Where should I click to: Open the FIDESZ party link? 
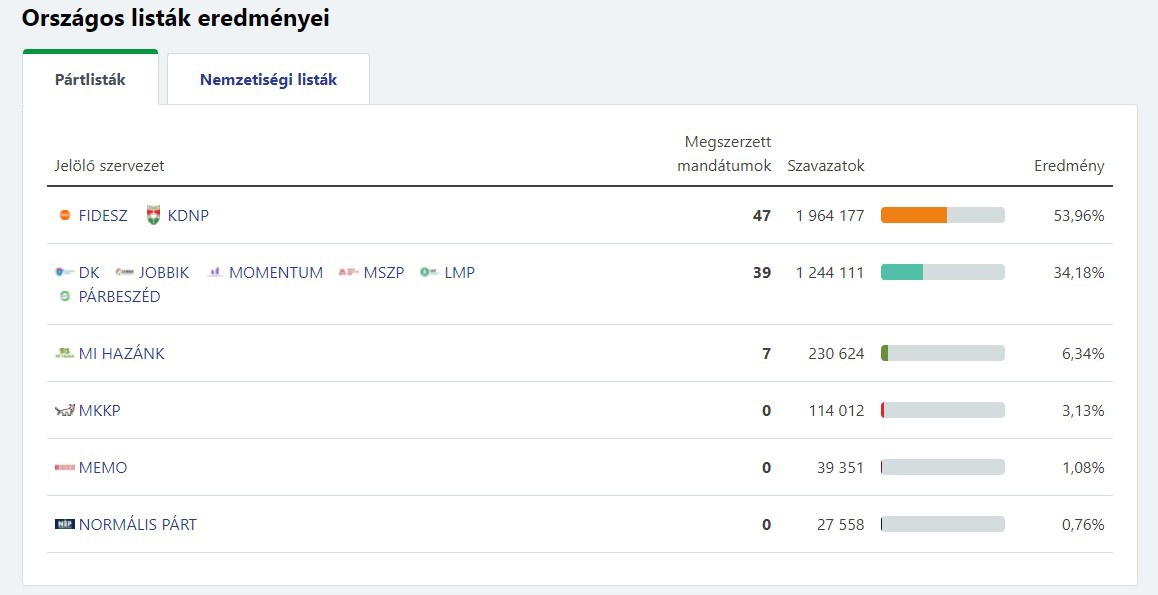click(103, 216)
